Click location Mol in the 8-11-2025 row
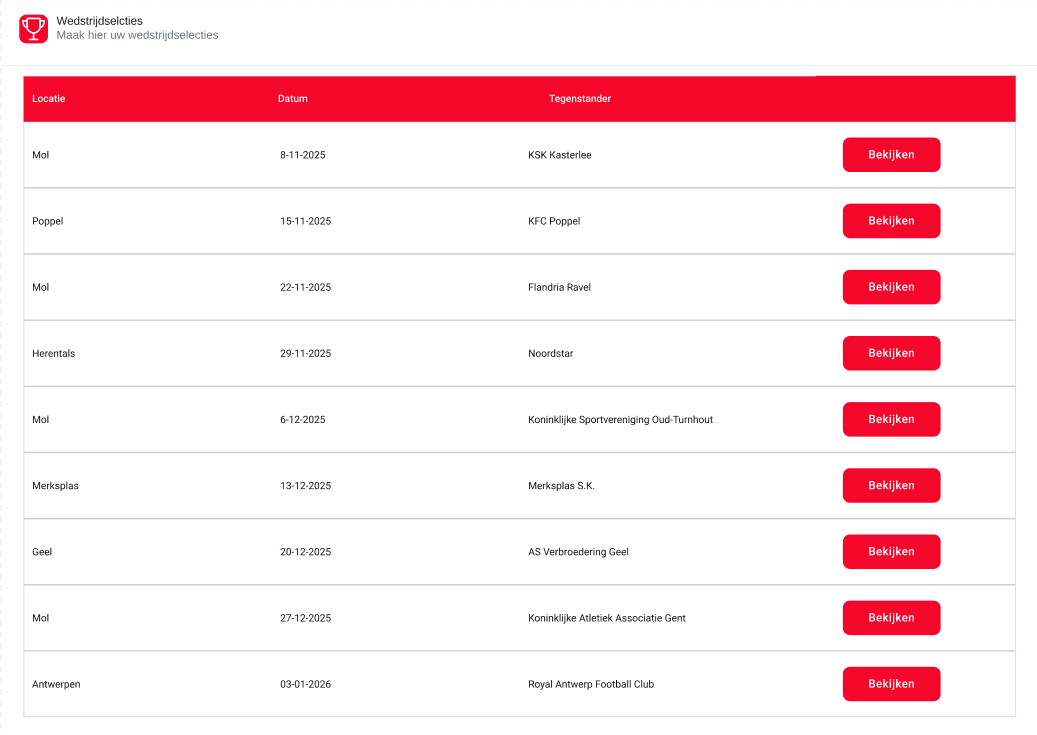Image resolution: width=1037 pixels, height=735 pixels. 40,155
